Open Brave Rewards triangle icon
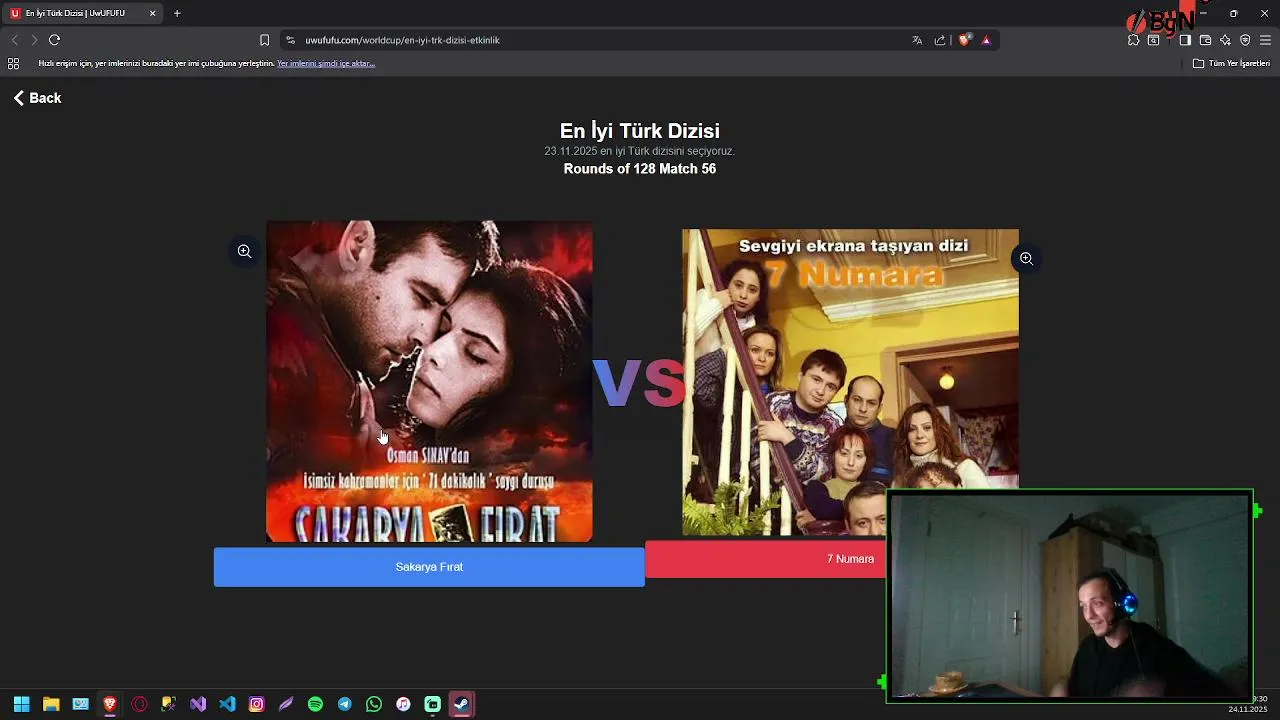The width and height of the screenshot is (1280, 720). pyautogui.click(x=986, y=40)
